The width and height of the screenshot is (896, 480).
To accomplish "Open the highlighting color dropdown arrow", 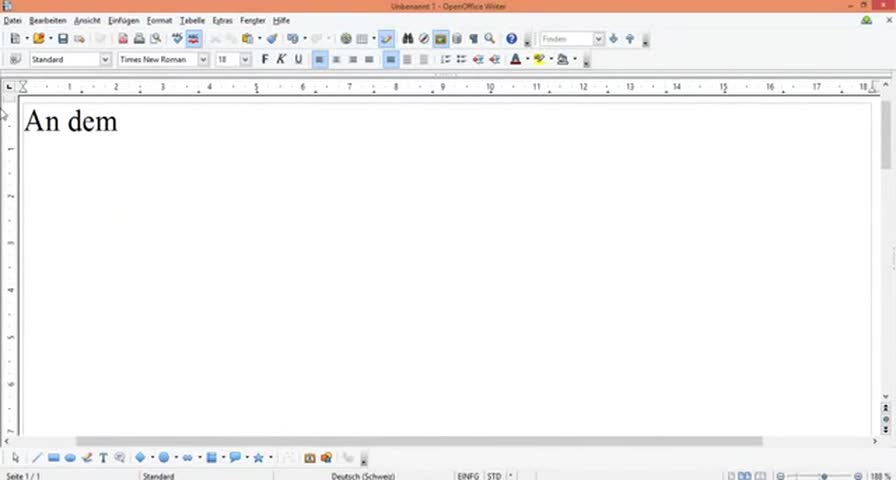I will 551,59.
